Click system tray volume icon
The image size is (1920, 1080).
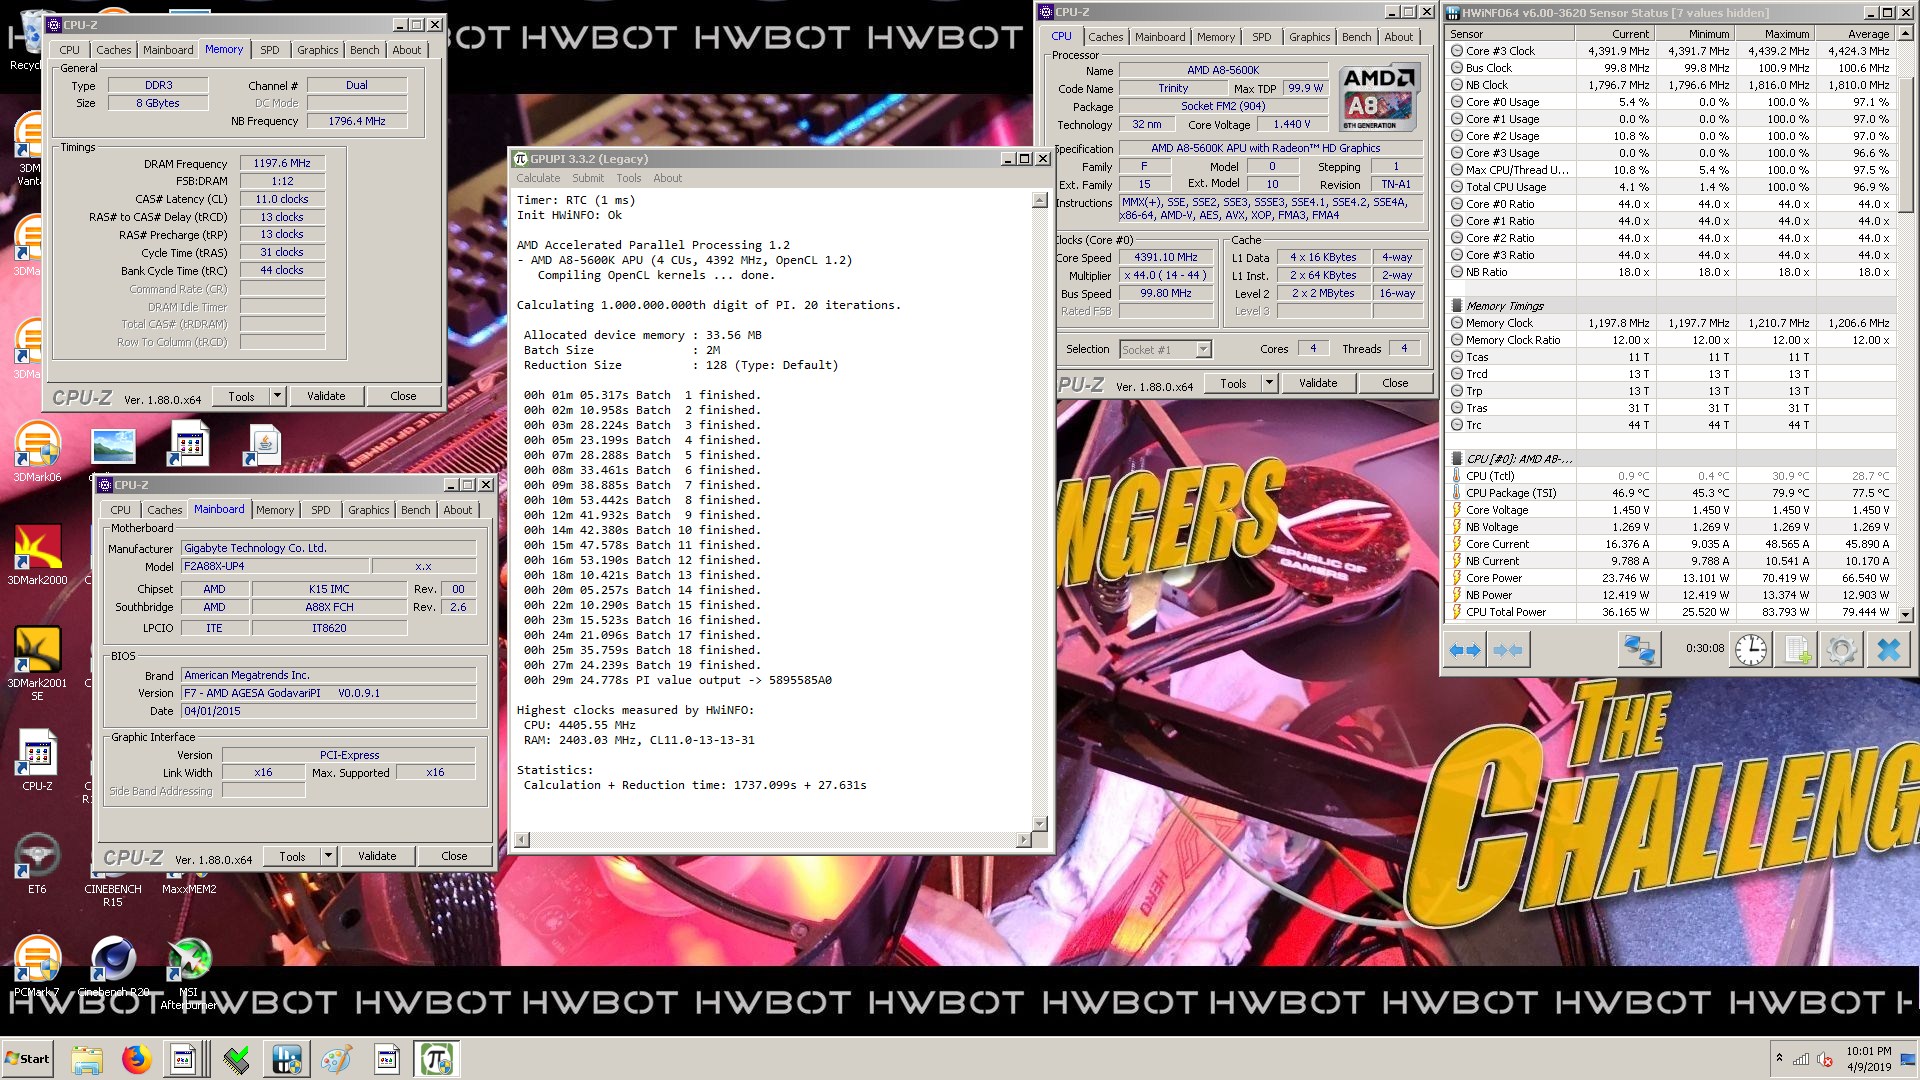point(1824,1059)
